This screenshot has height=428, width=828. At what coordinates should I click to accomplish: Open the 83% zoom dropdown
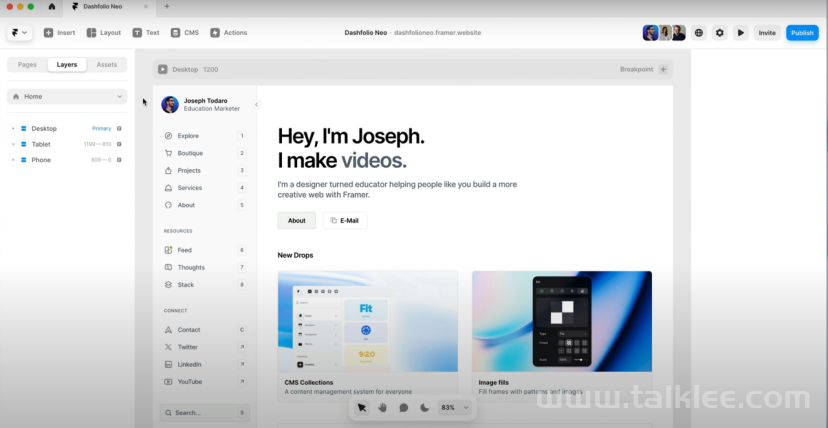(x=455, y=407)
